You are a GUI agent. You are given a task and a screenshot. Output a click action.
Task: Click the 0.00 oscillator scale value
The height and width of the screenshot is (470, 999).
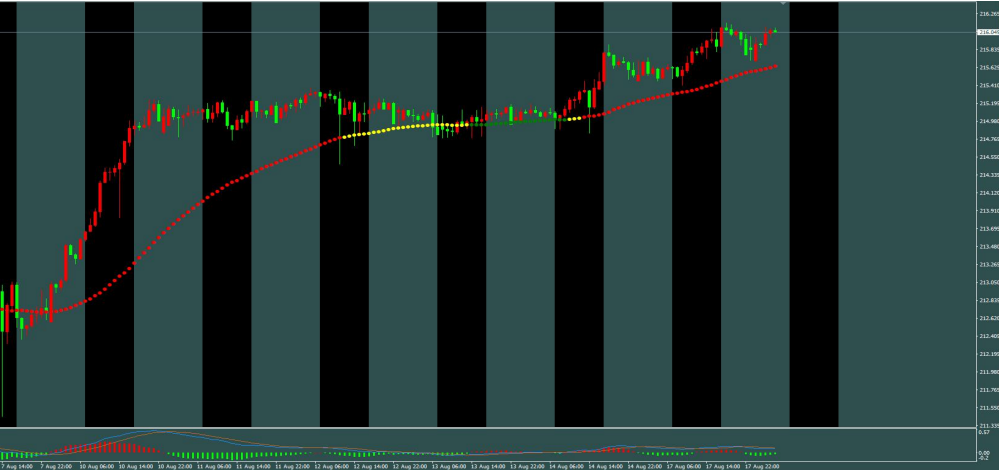point(984,453)
